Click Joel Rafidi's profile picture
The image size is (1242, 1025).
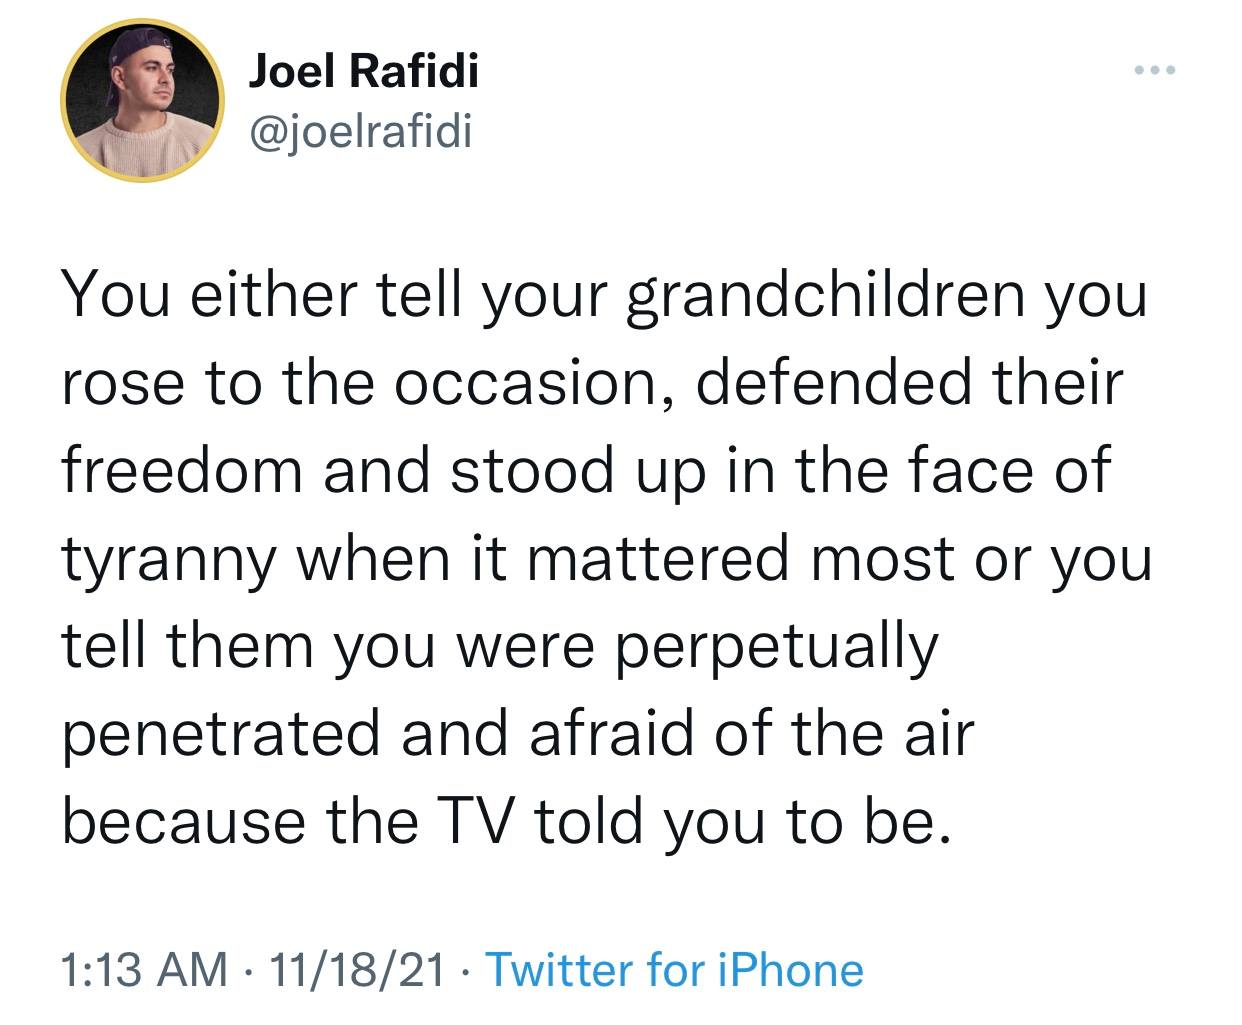(x=142, y=100)
